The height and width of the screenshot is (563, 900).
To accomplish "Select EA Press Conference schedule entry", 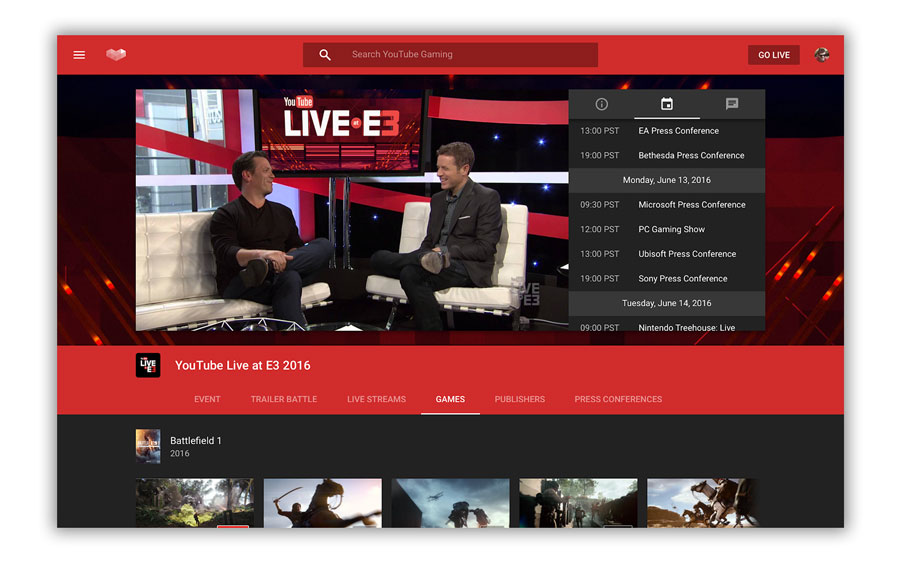I will pos(667,131).
